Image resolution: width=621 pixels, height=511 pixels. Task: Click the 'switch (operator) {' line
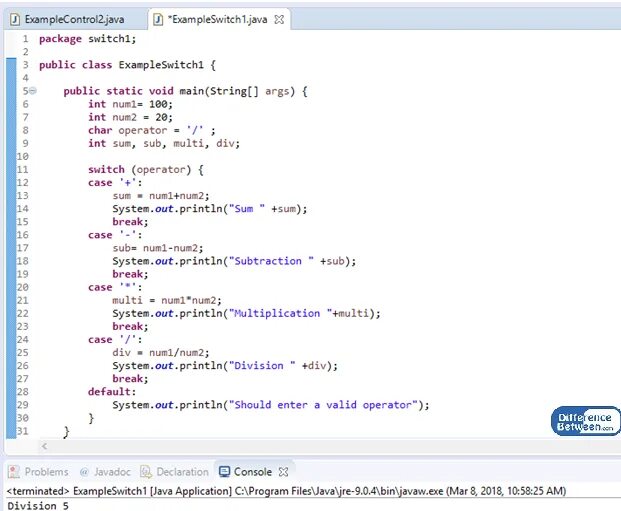[146, 170]
